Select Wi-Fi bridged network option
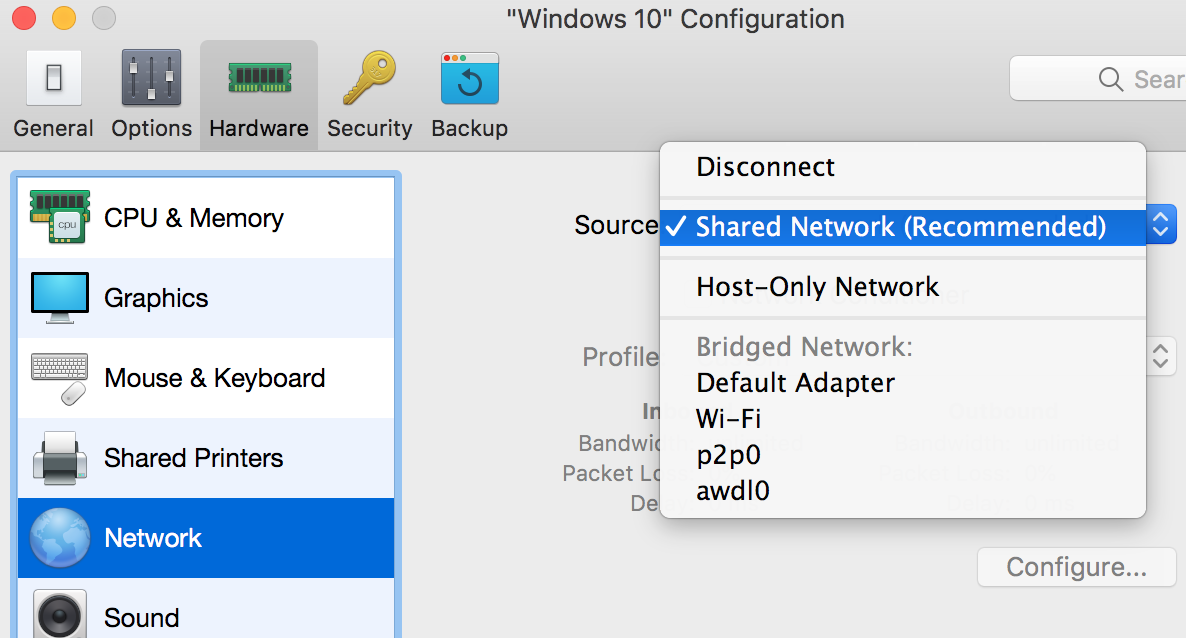 click(x=728, y=419)
